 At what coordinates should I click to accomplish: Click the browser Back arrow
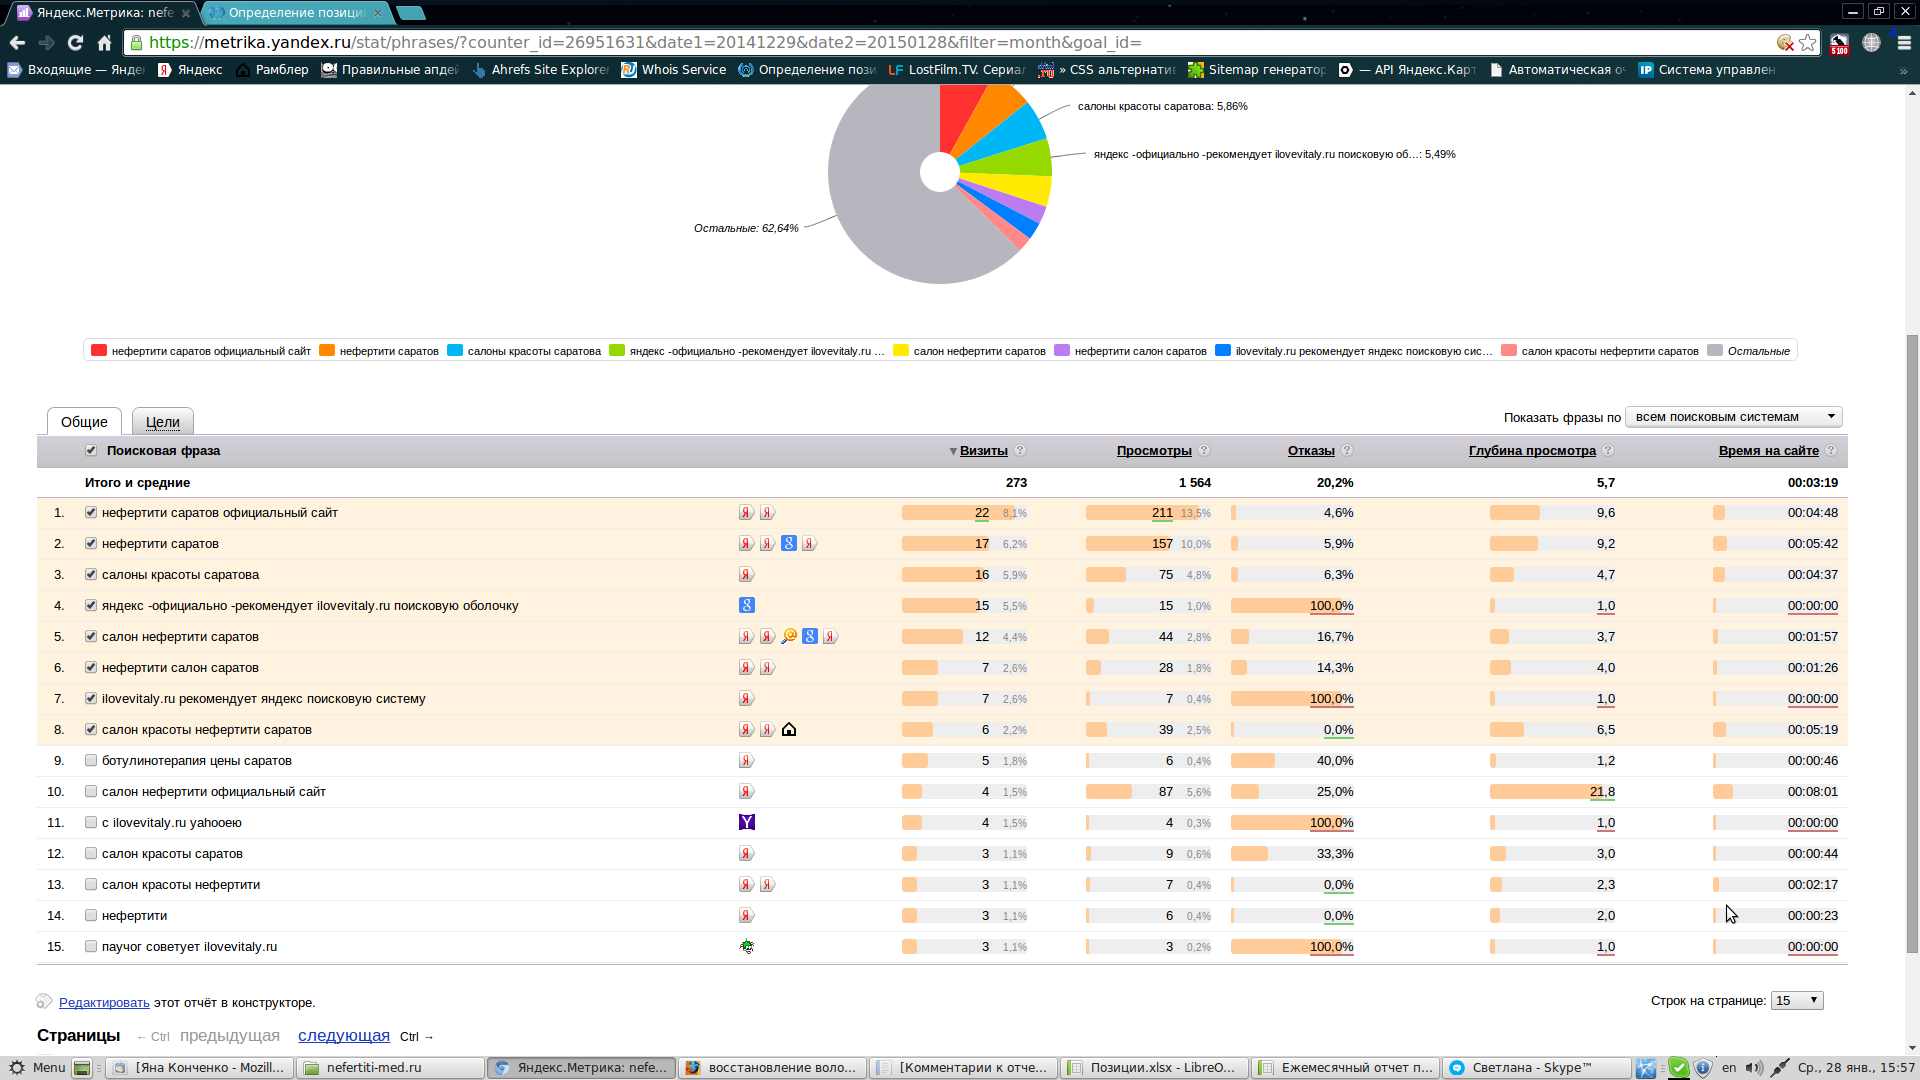pos(17,42)
